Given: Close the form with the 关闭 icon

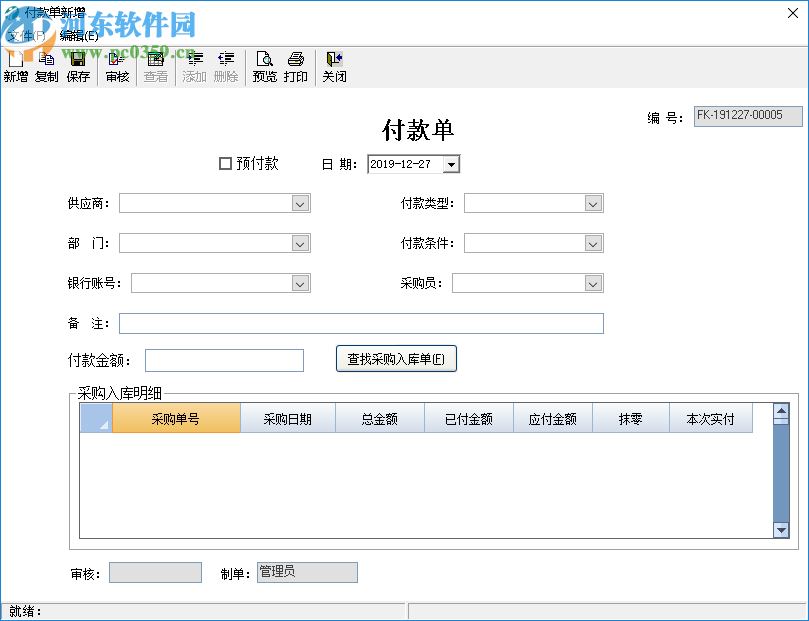Looking at the screenshot, I should 334,65.
